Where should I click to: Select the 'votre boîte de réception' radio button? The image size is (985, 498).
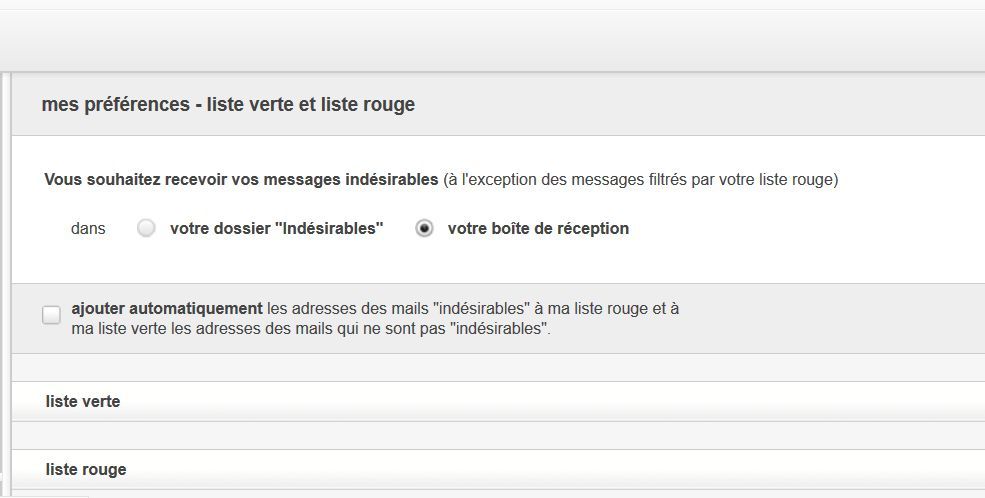click(425, 228)
